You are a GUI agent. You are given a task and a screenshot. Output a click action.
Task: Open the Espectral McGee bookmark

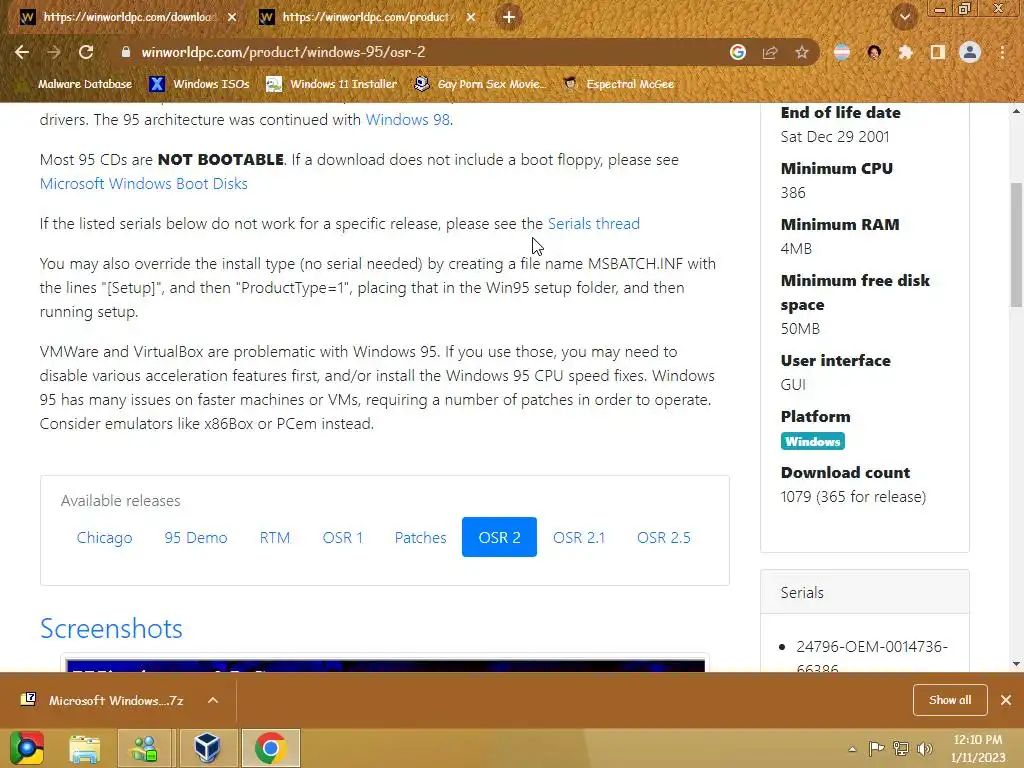(x=618, y=84)
